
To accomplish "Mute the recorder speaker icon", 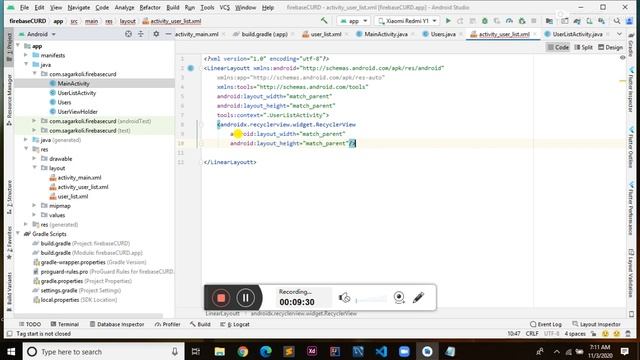I will point(344,298).
